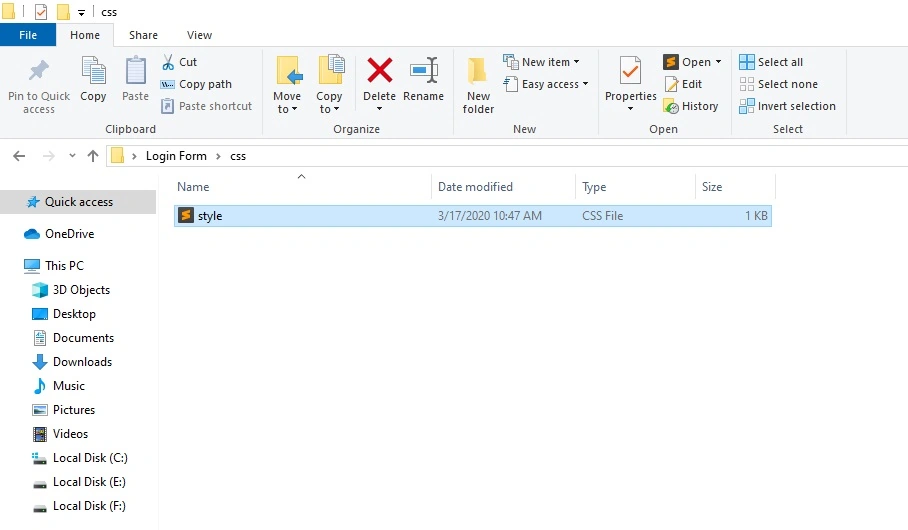Viewport: 908px width, 530px height.
Task: Create a New folder
Action: point(478,85)
